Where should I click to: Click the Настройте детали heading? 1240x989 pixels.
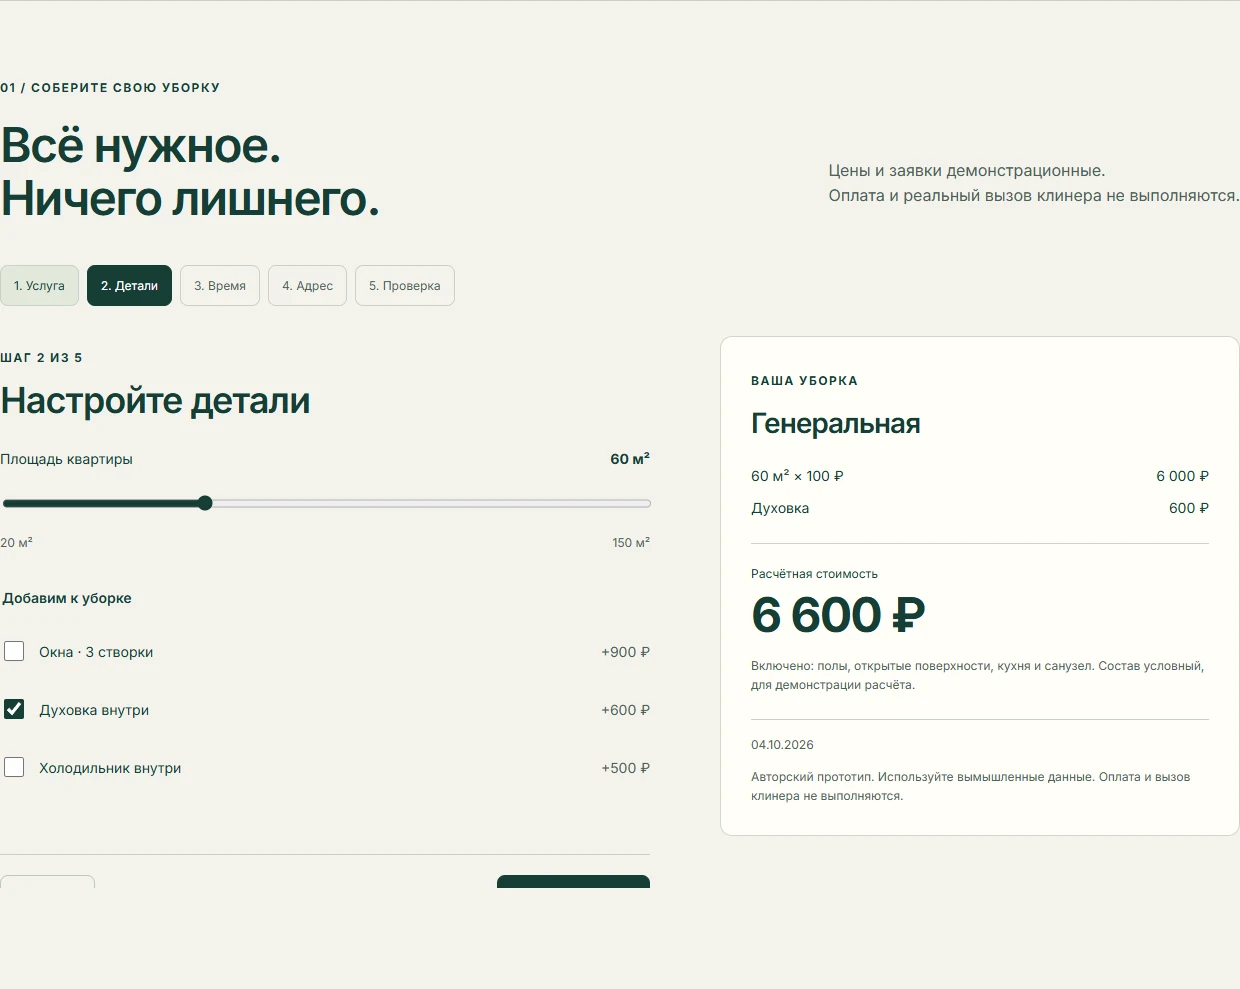point(156,401)
